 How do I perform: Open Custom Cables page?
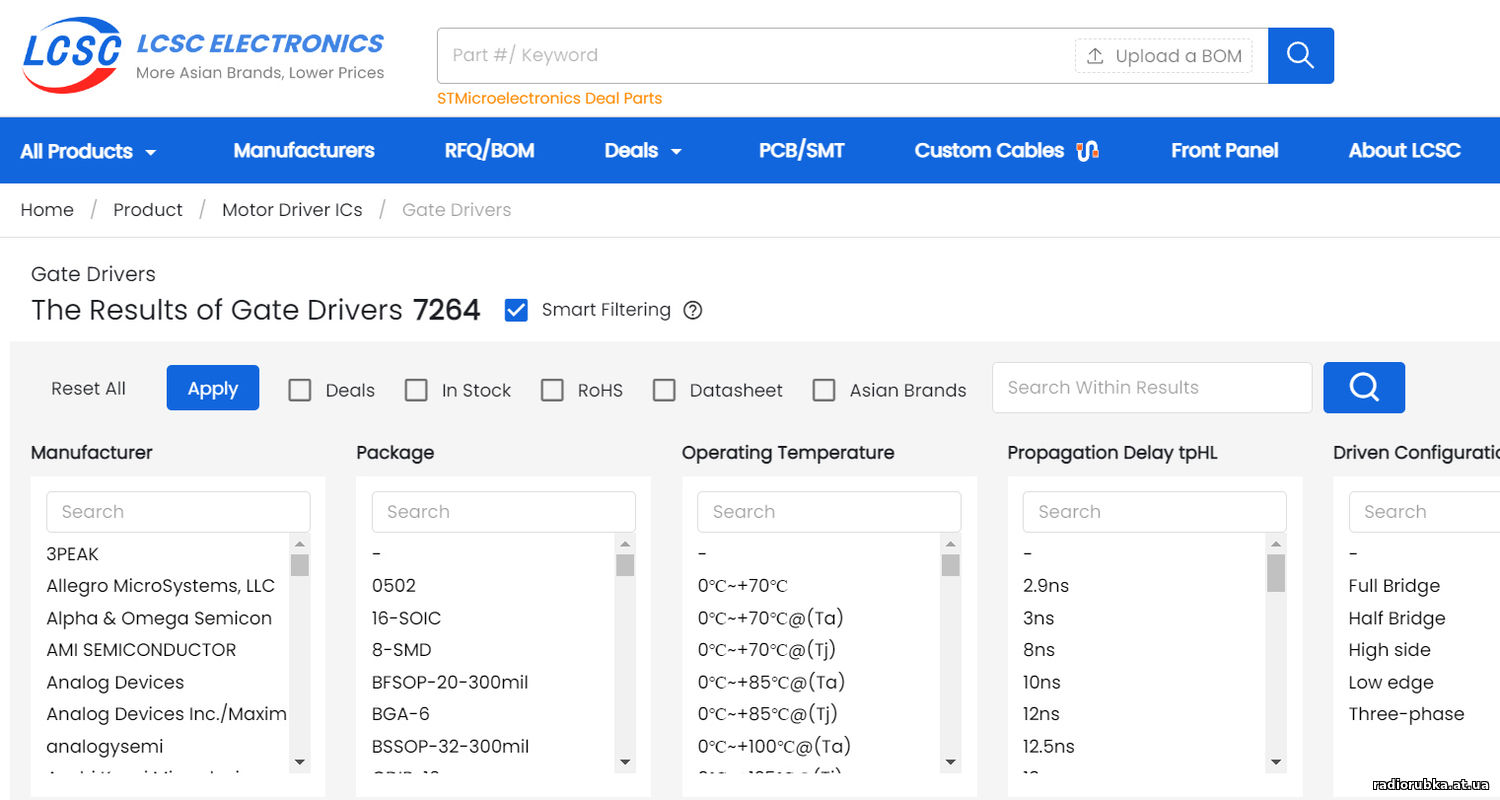tap(989, 151)
